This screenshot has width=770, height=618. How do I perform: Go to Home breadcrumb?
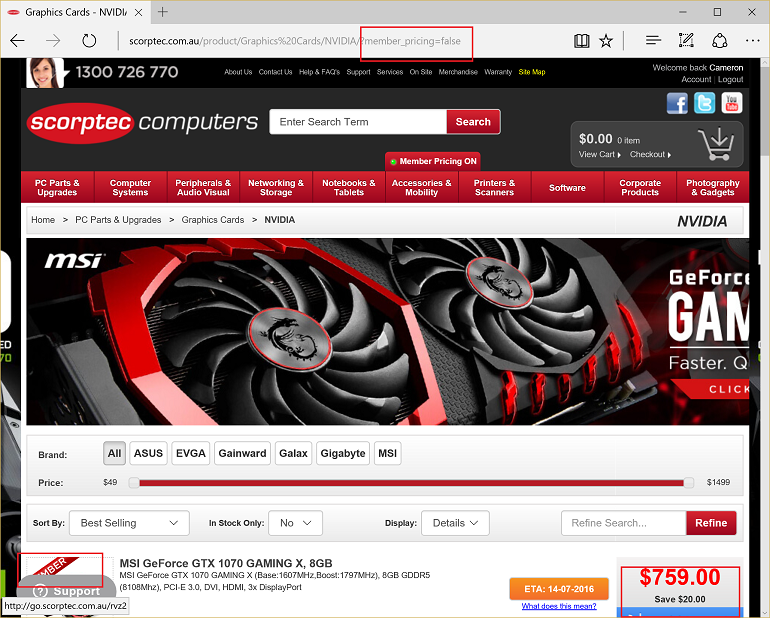point(43,220)
